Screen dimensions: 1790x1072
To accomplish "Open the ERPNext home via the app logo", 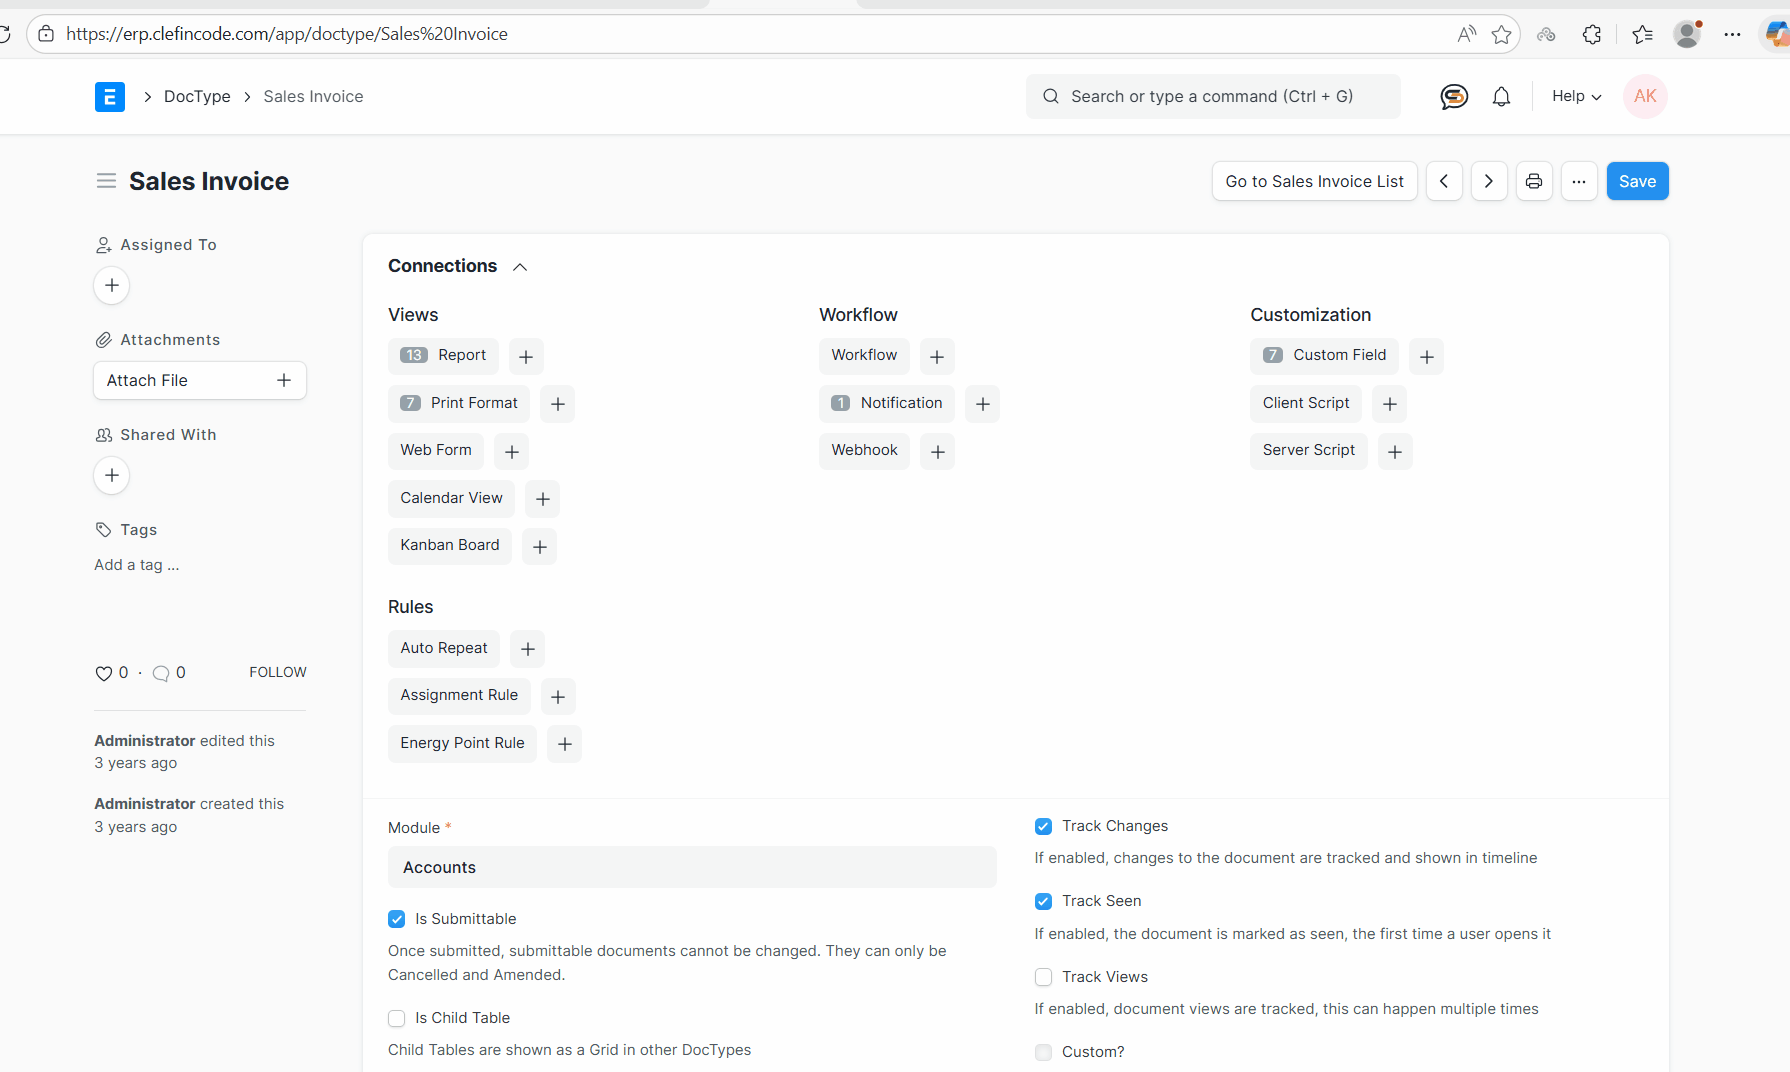I will 110,96.
